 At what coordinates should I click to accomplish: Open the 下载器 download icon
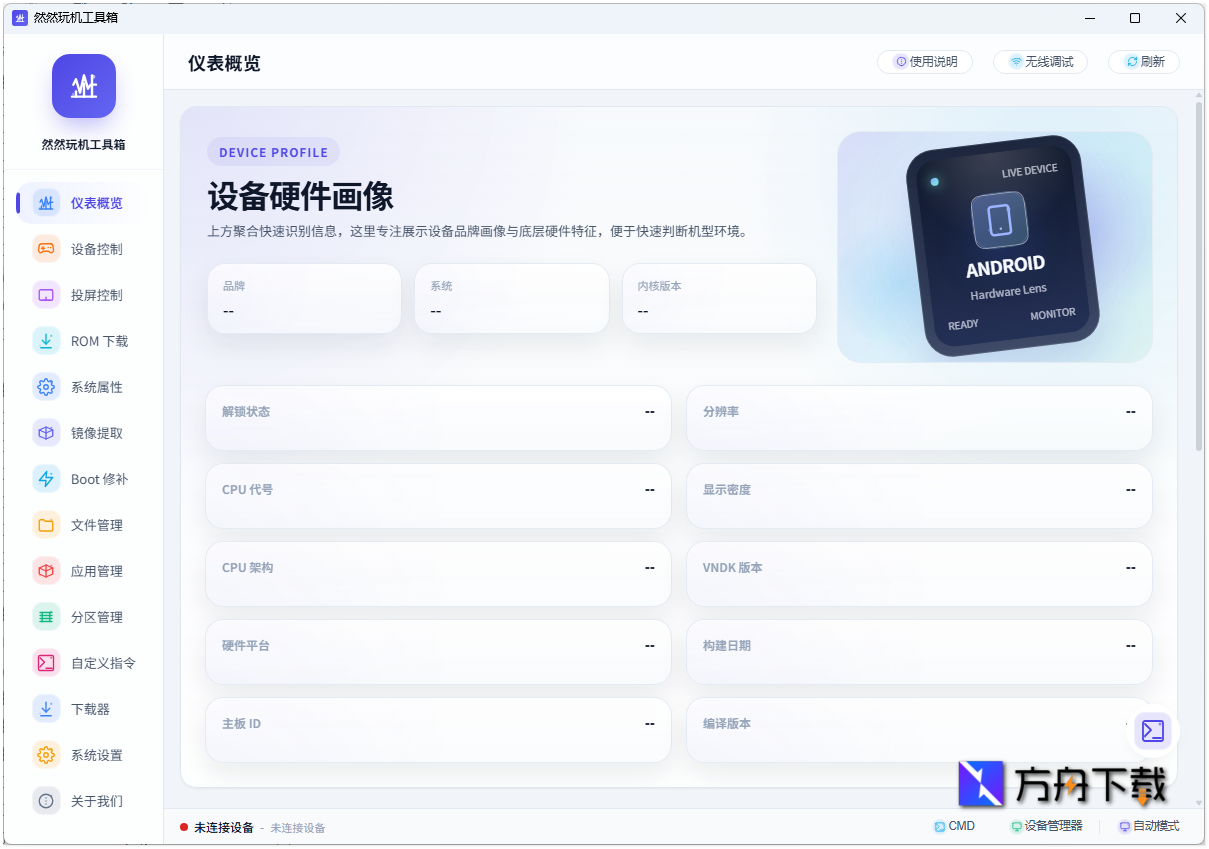(46, 709)
